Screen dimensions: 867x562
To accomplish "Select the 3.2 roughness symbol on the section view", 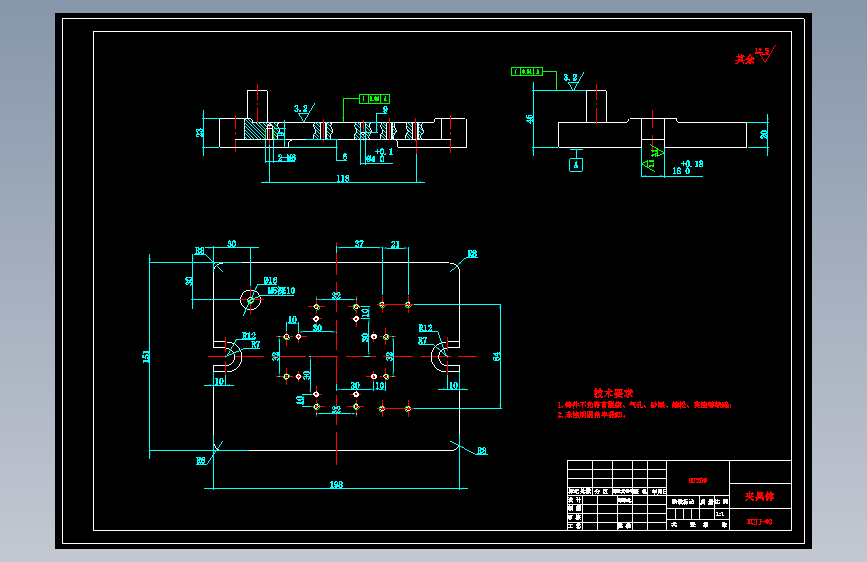I will point(304,112).
